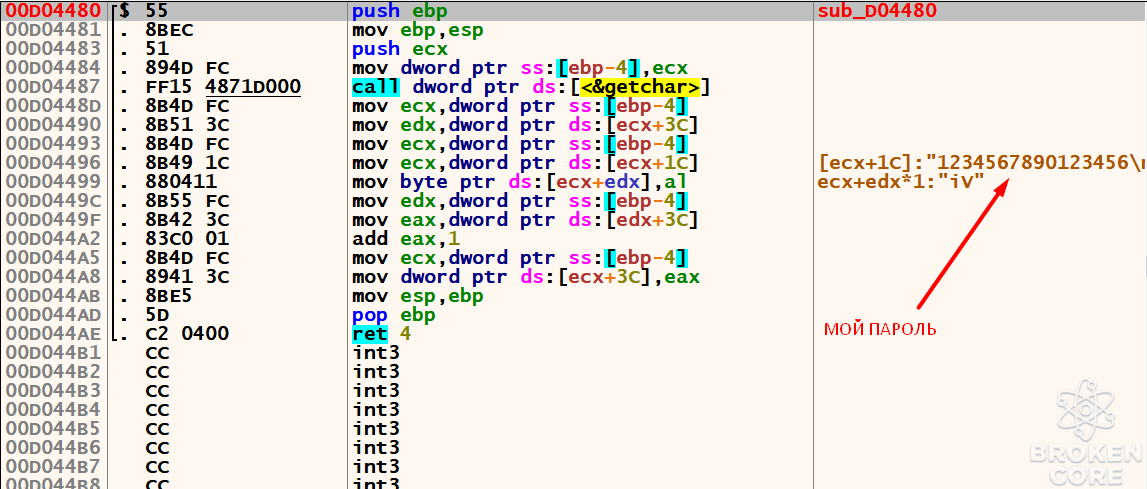The width and height of the screenshot is (1147, 489).
Task: Click address 00D044AB
Action: 53,297
